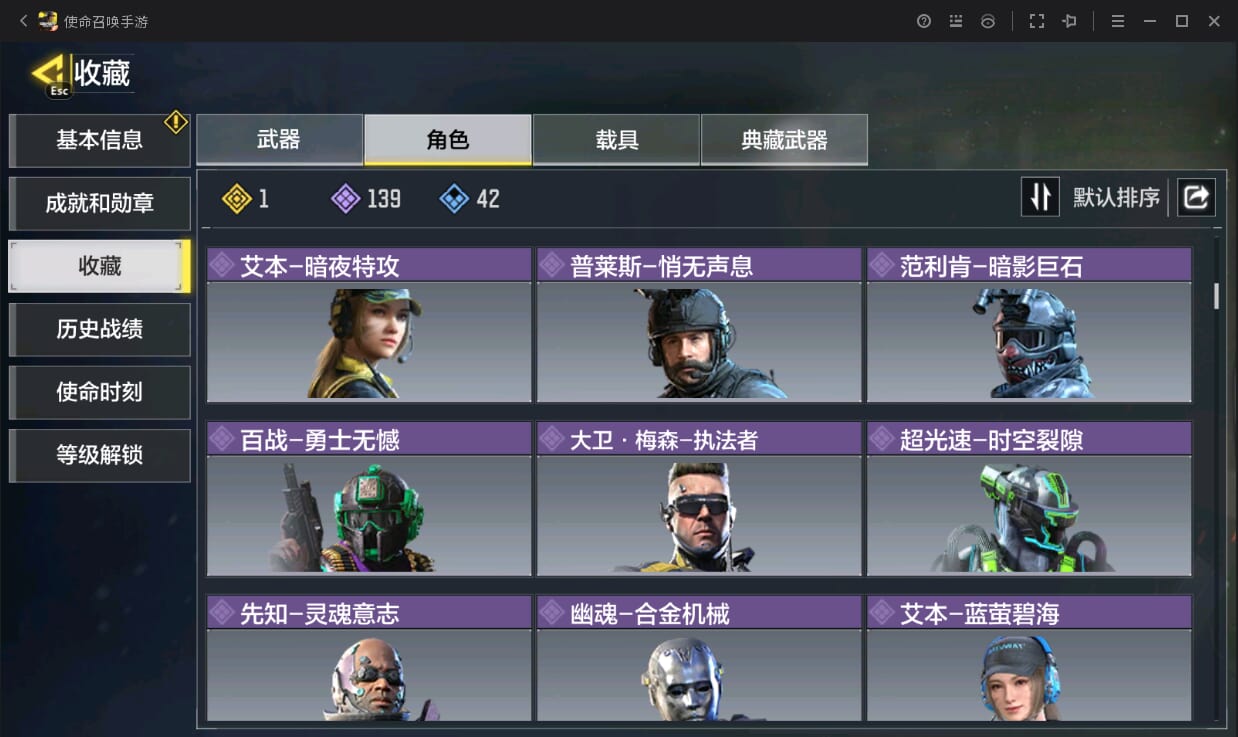Select the 超光速-时空裂隙 character card

pyautogui.click(x=1029, y=499)
